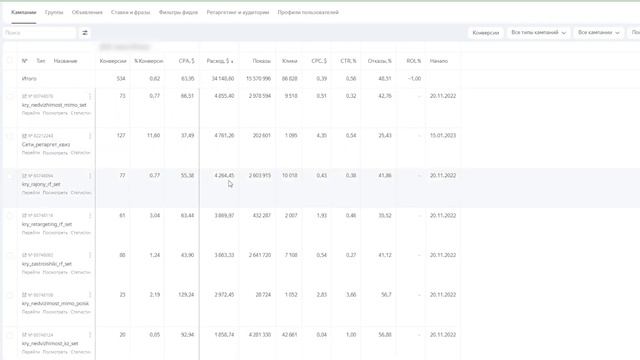Click Посмотреть link under kry_zastroishiki_rf_set
Image resolution: width=640 pixels, height=360 pixels.
(55, 272)
